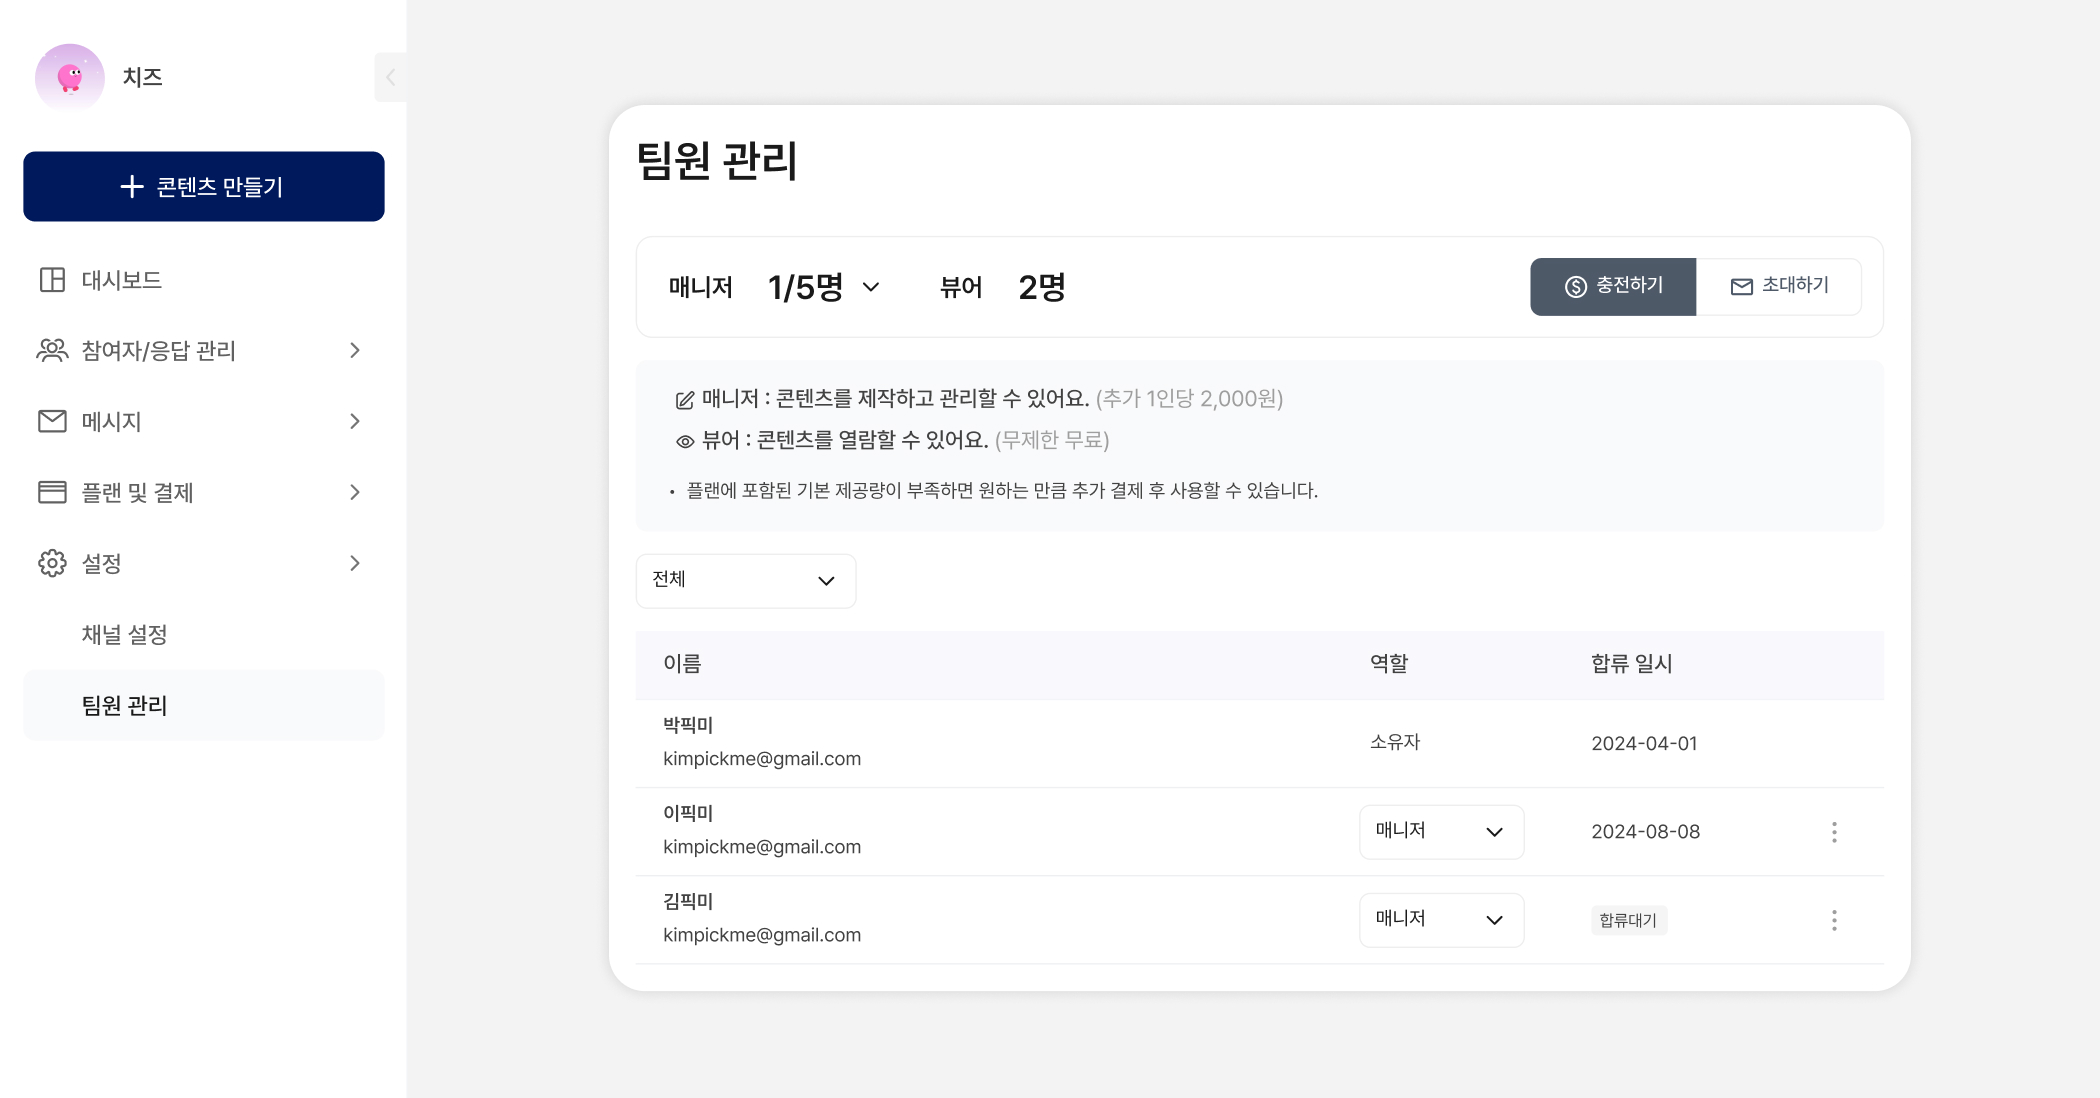
Task: Open the three-dot menu for 김픽미
Action: pyautogui.click(x=1833, y=920)
